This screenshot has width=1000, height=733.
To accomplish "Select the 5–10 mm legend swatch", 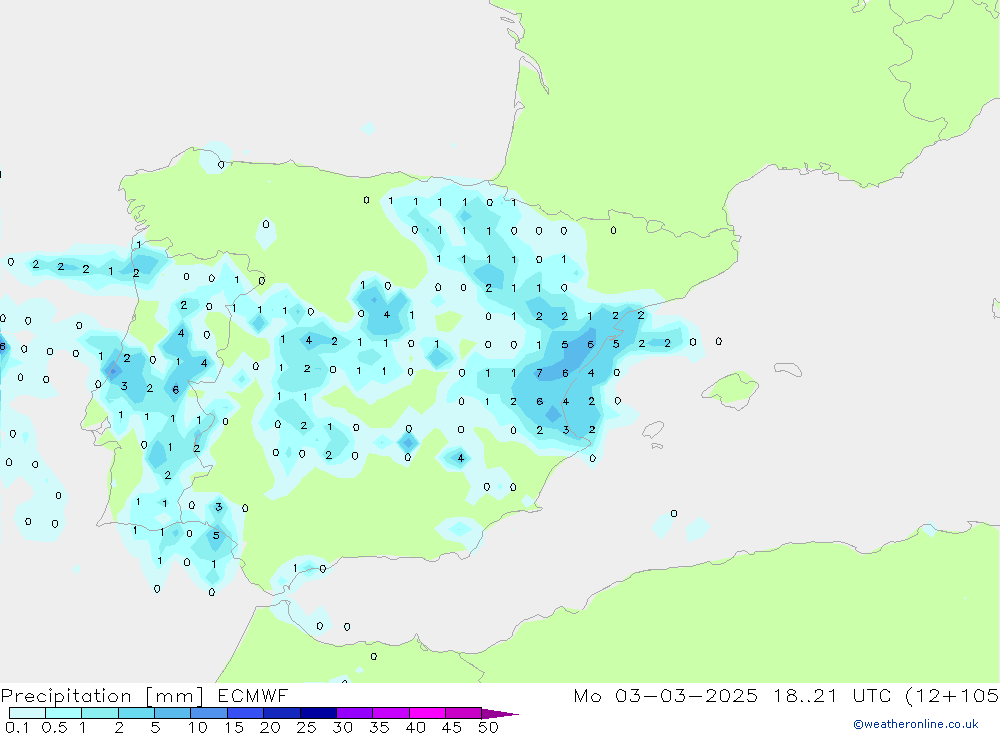I will (x=172, y=713).
